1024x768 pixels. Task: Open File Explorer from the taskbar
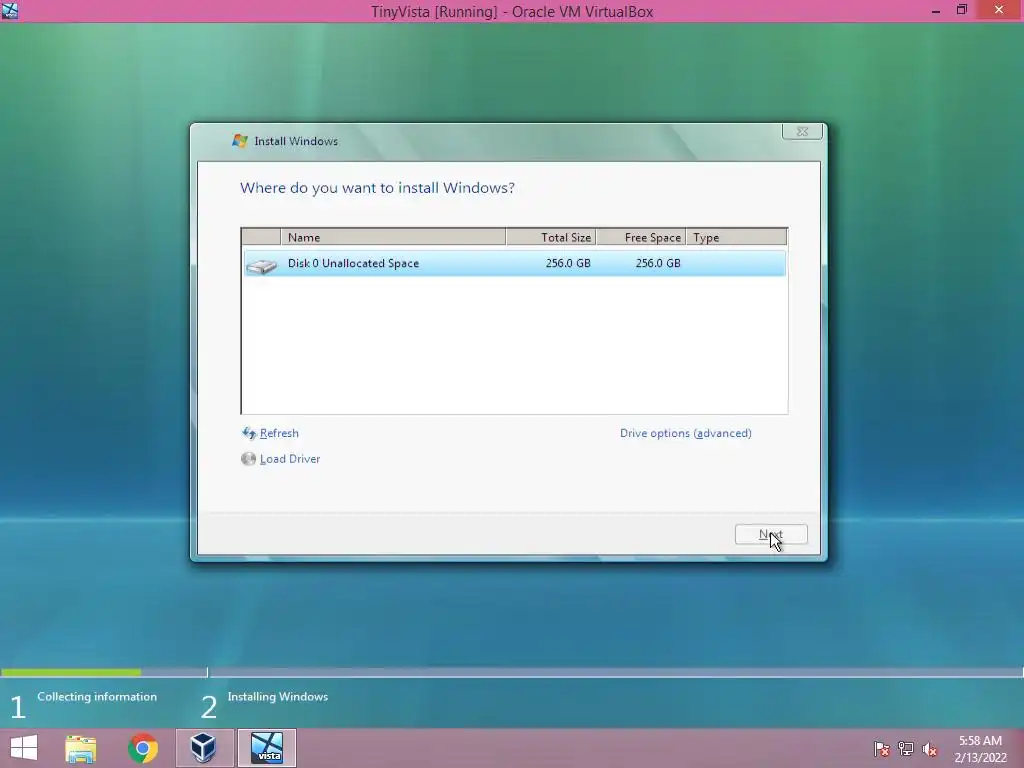[x=81, y=748]
